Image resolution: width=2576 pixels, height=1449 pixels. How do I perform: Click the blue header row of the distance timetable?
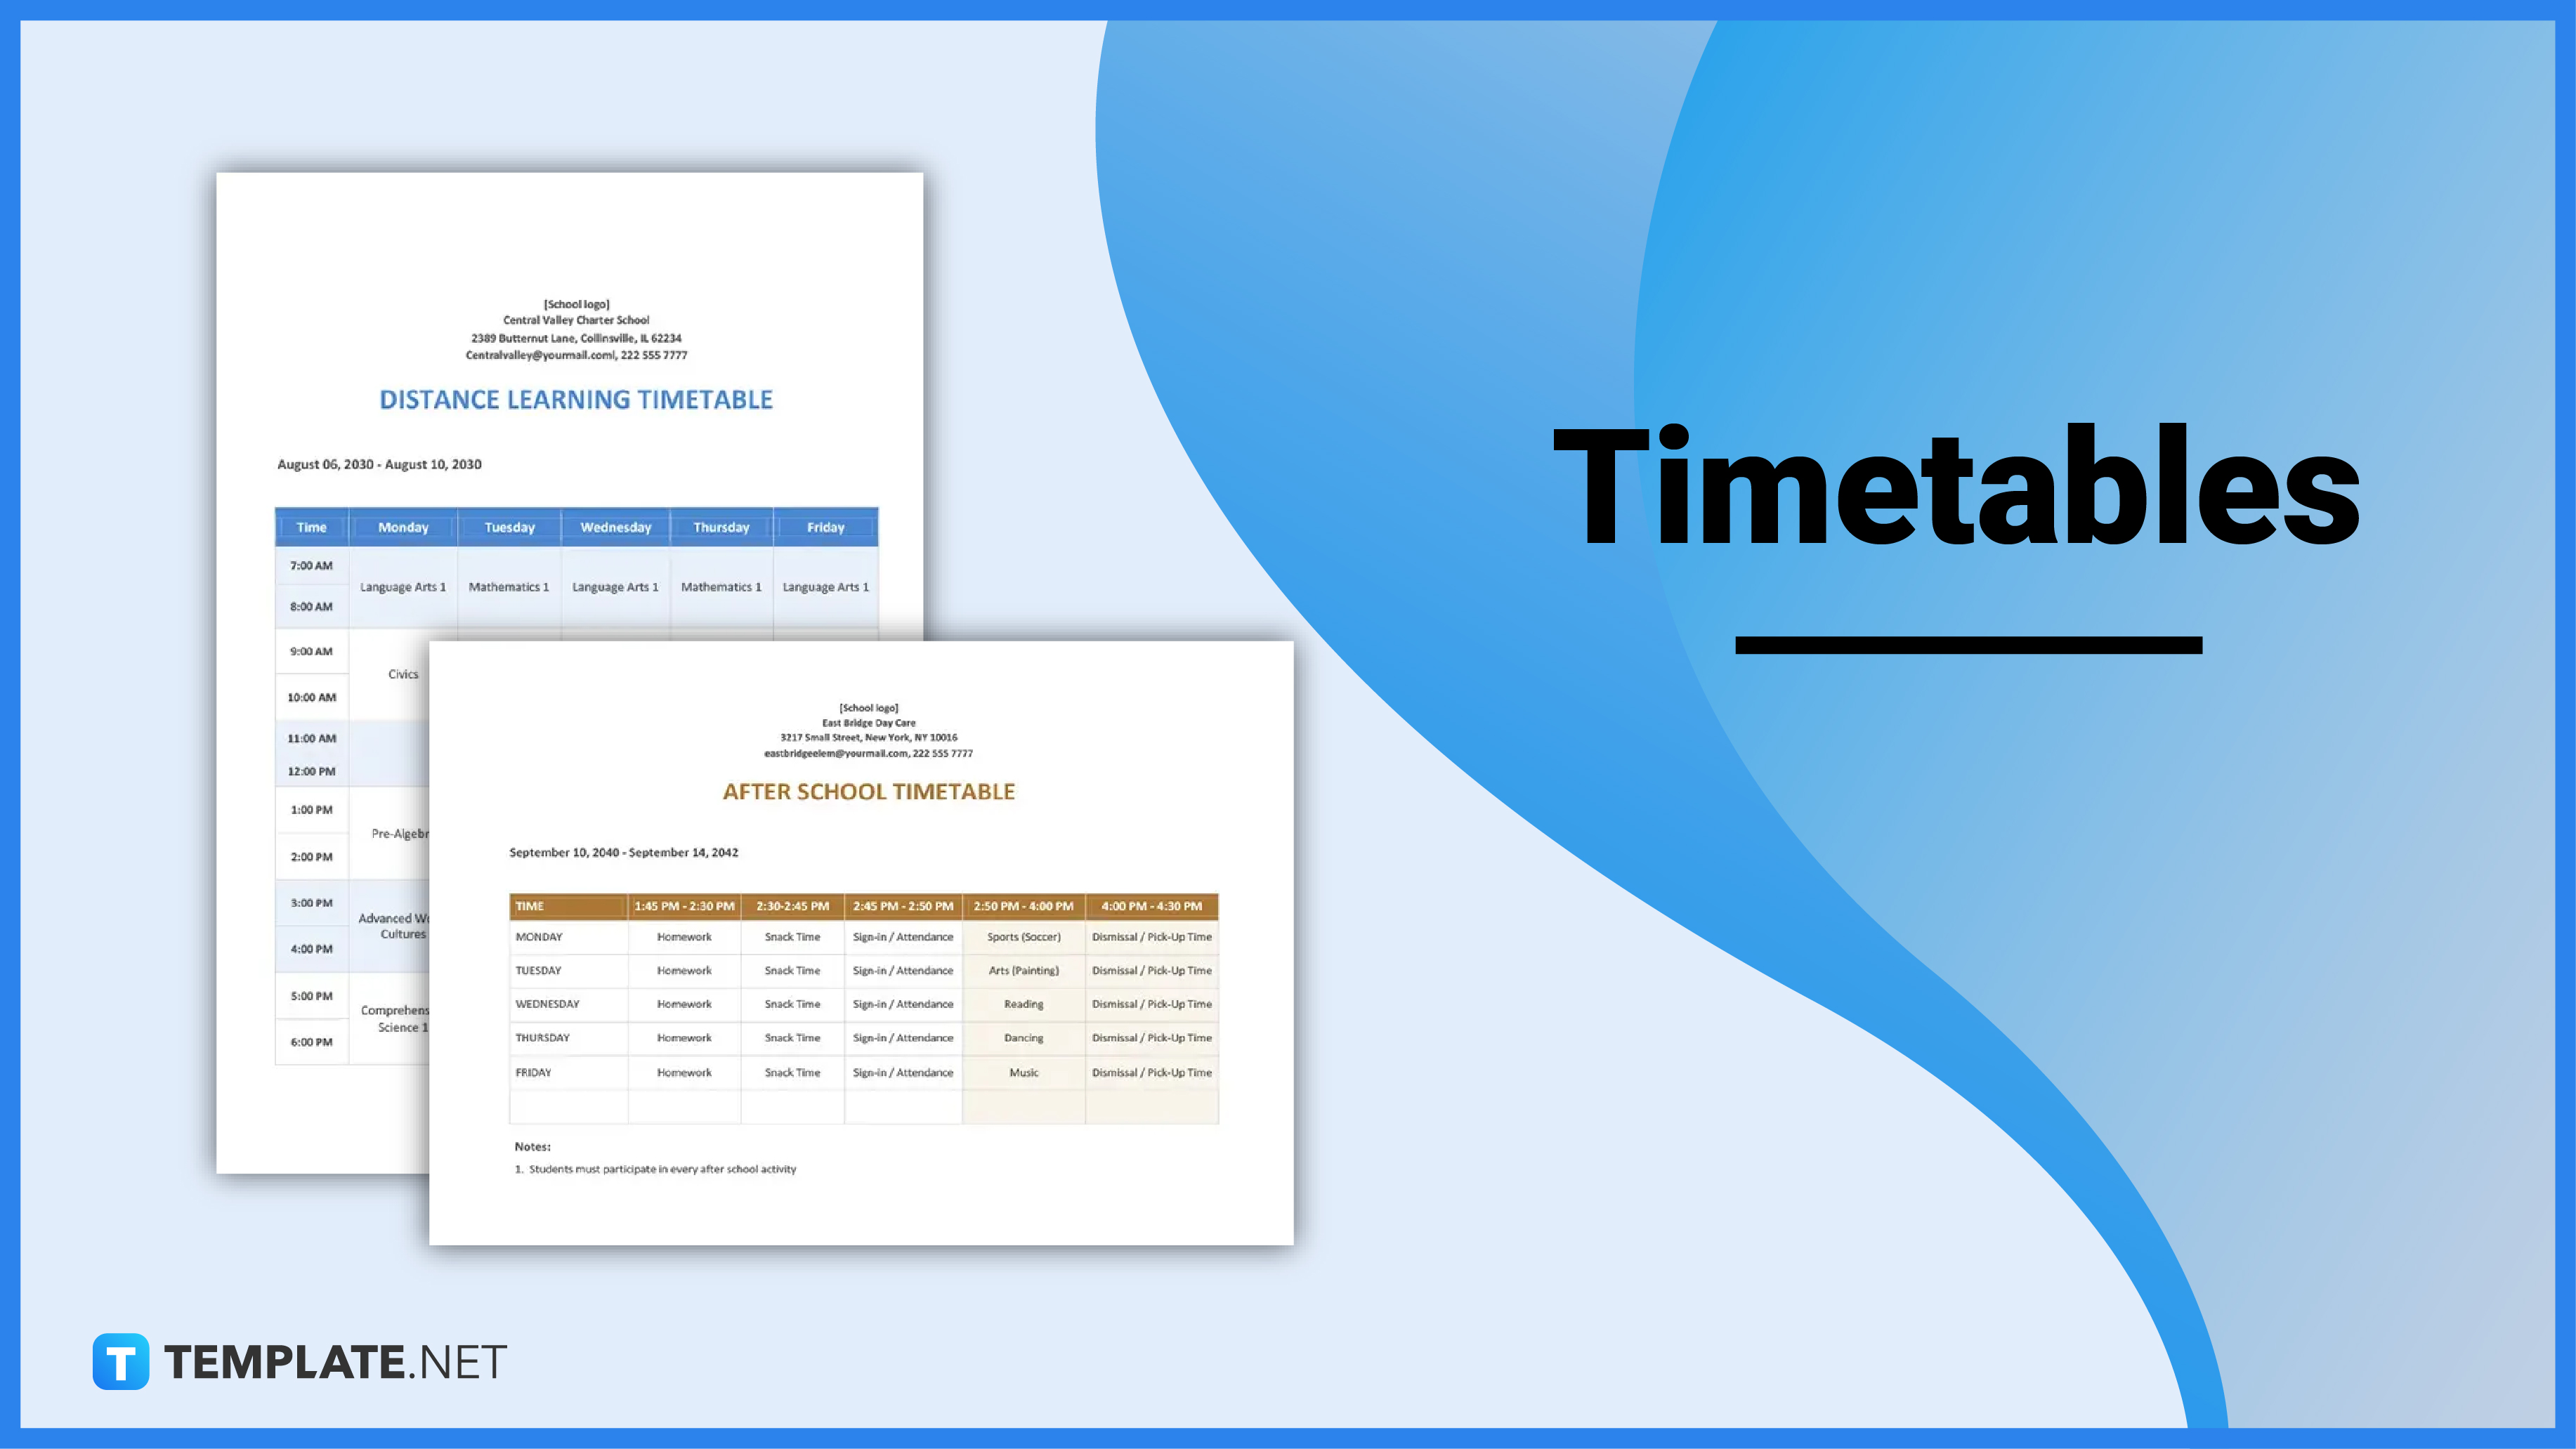click(x=575, y=525)
